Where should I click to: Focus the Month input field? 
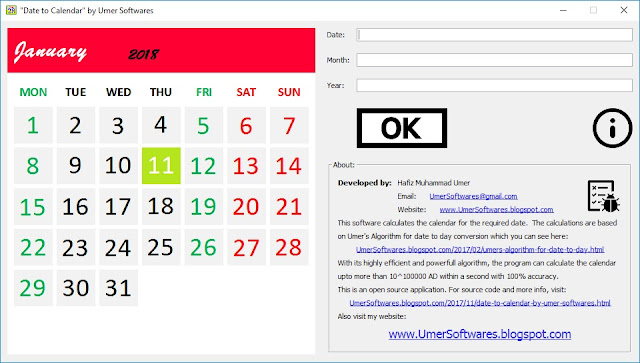(494, 60)
